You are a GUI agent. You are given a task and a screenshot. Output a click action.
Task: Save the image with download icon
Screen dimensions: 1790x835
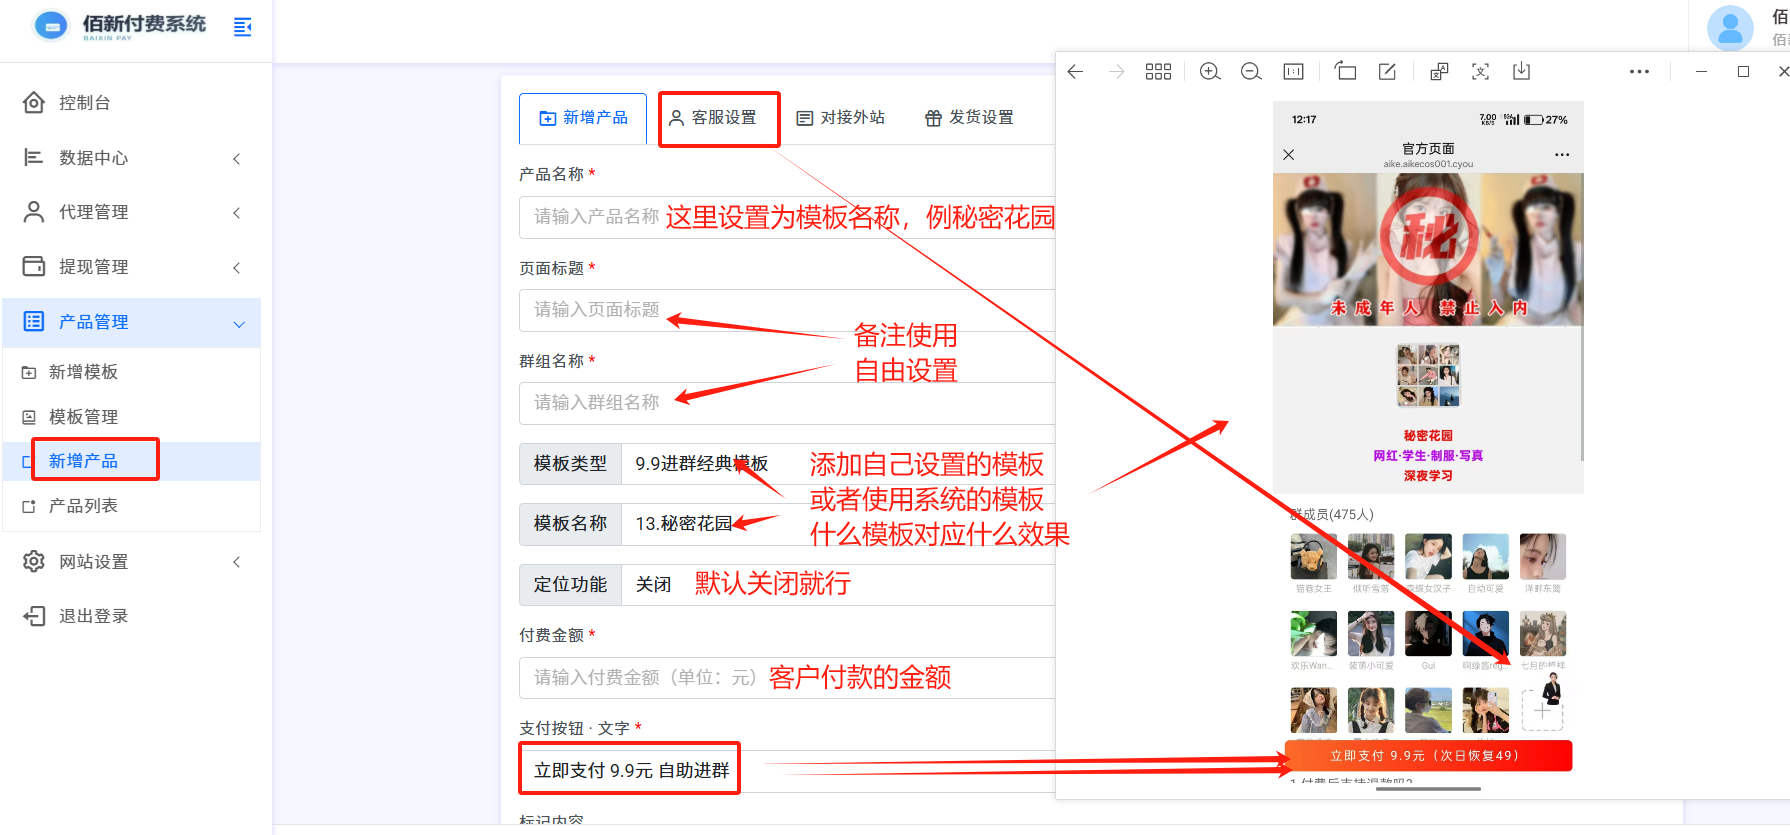point(1521,72)
